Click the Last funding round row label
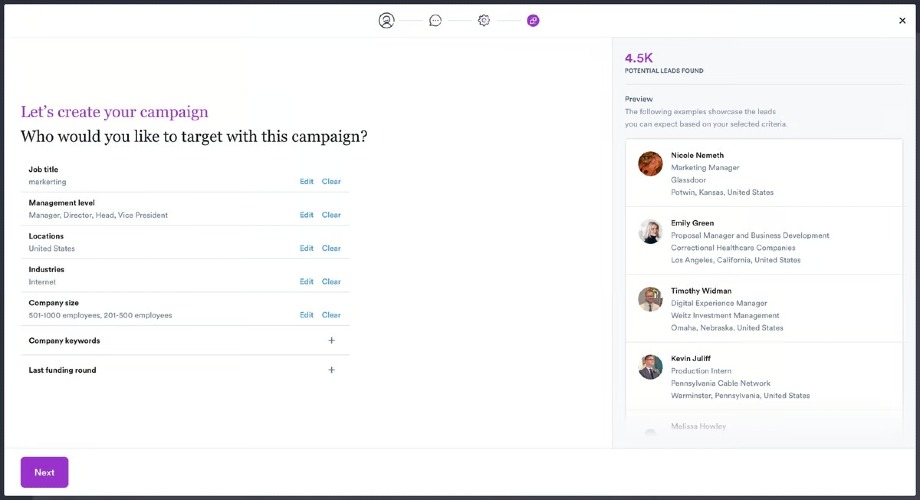Screen dimensions: 920x500 pyautogui.click(x=62, y=370)
